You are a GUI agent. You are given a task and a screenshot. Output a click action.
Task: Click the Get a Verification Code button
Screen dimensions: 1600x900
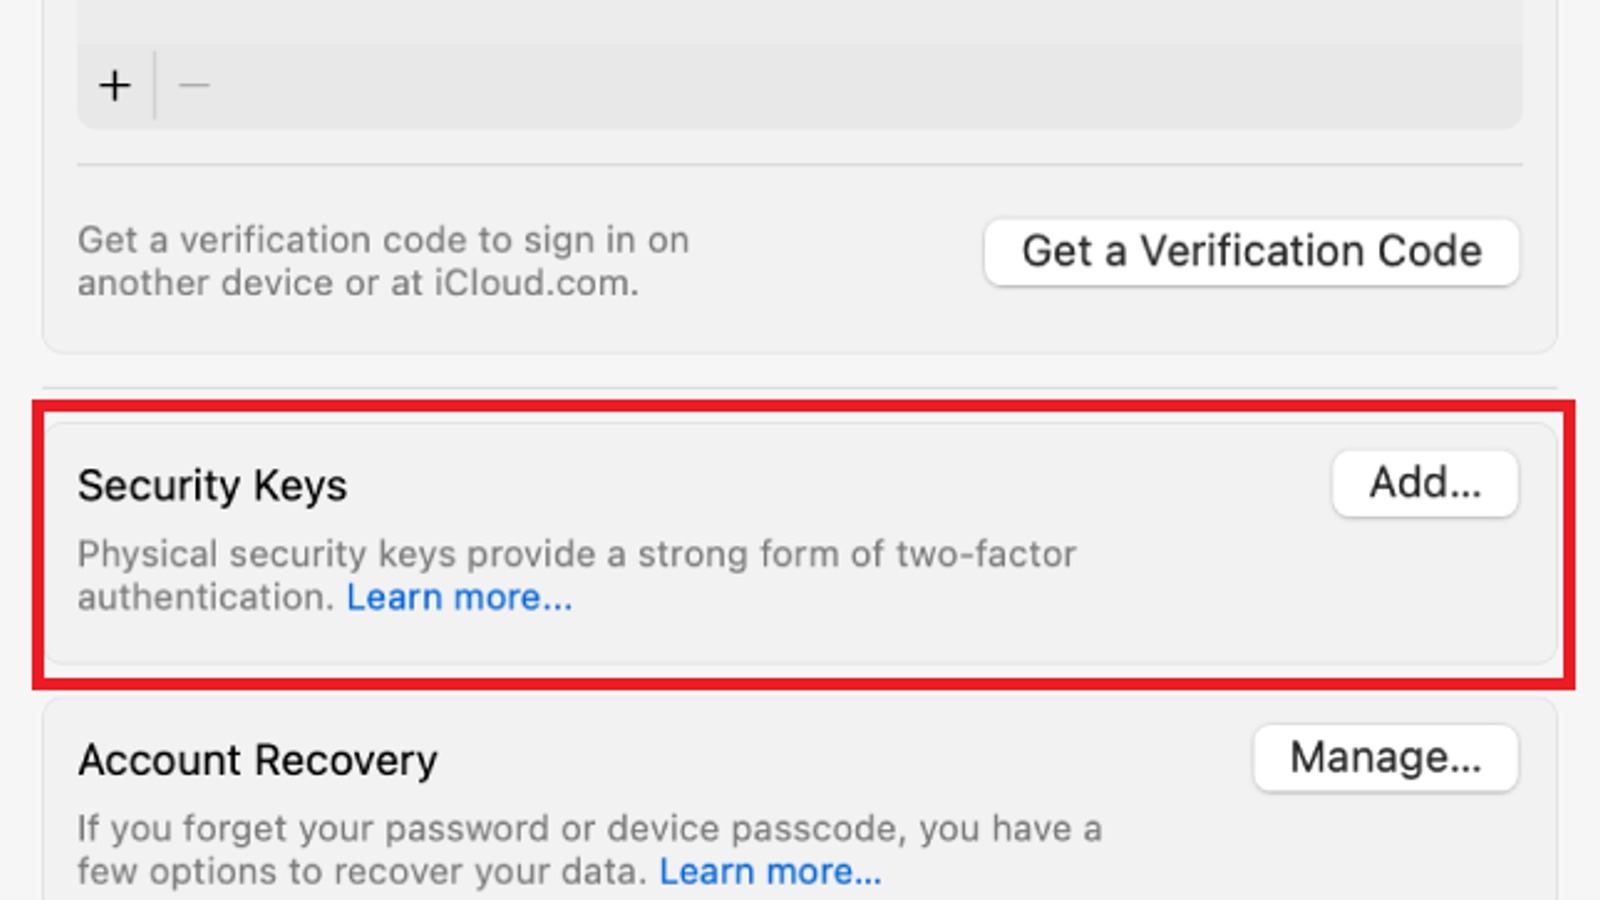[x=1250, y=252]
